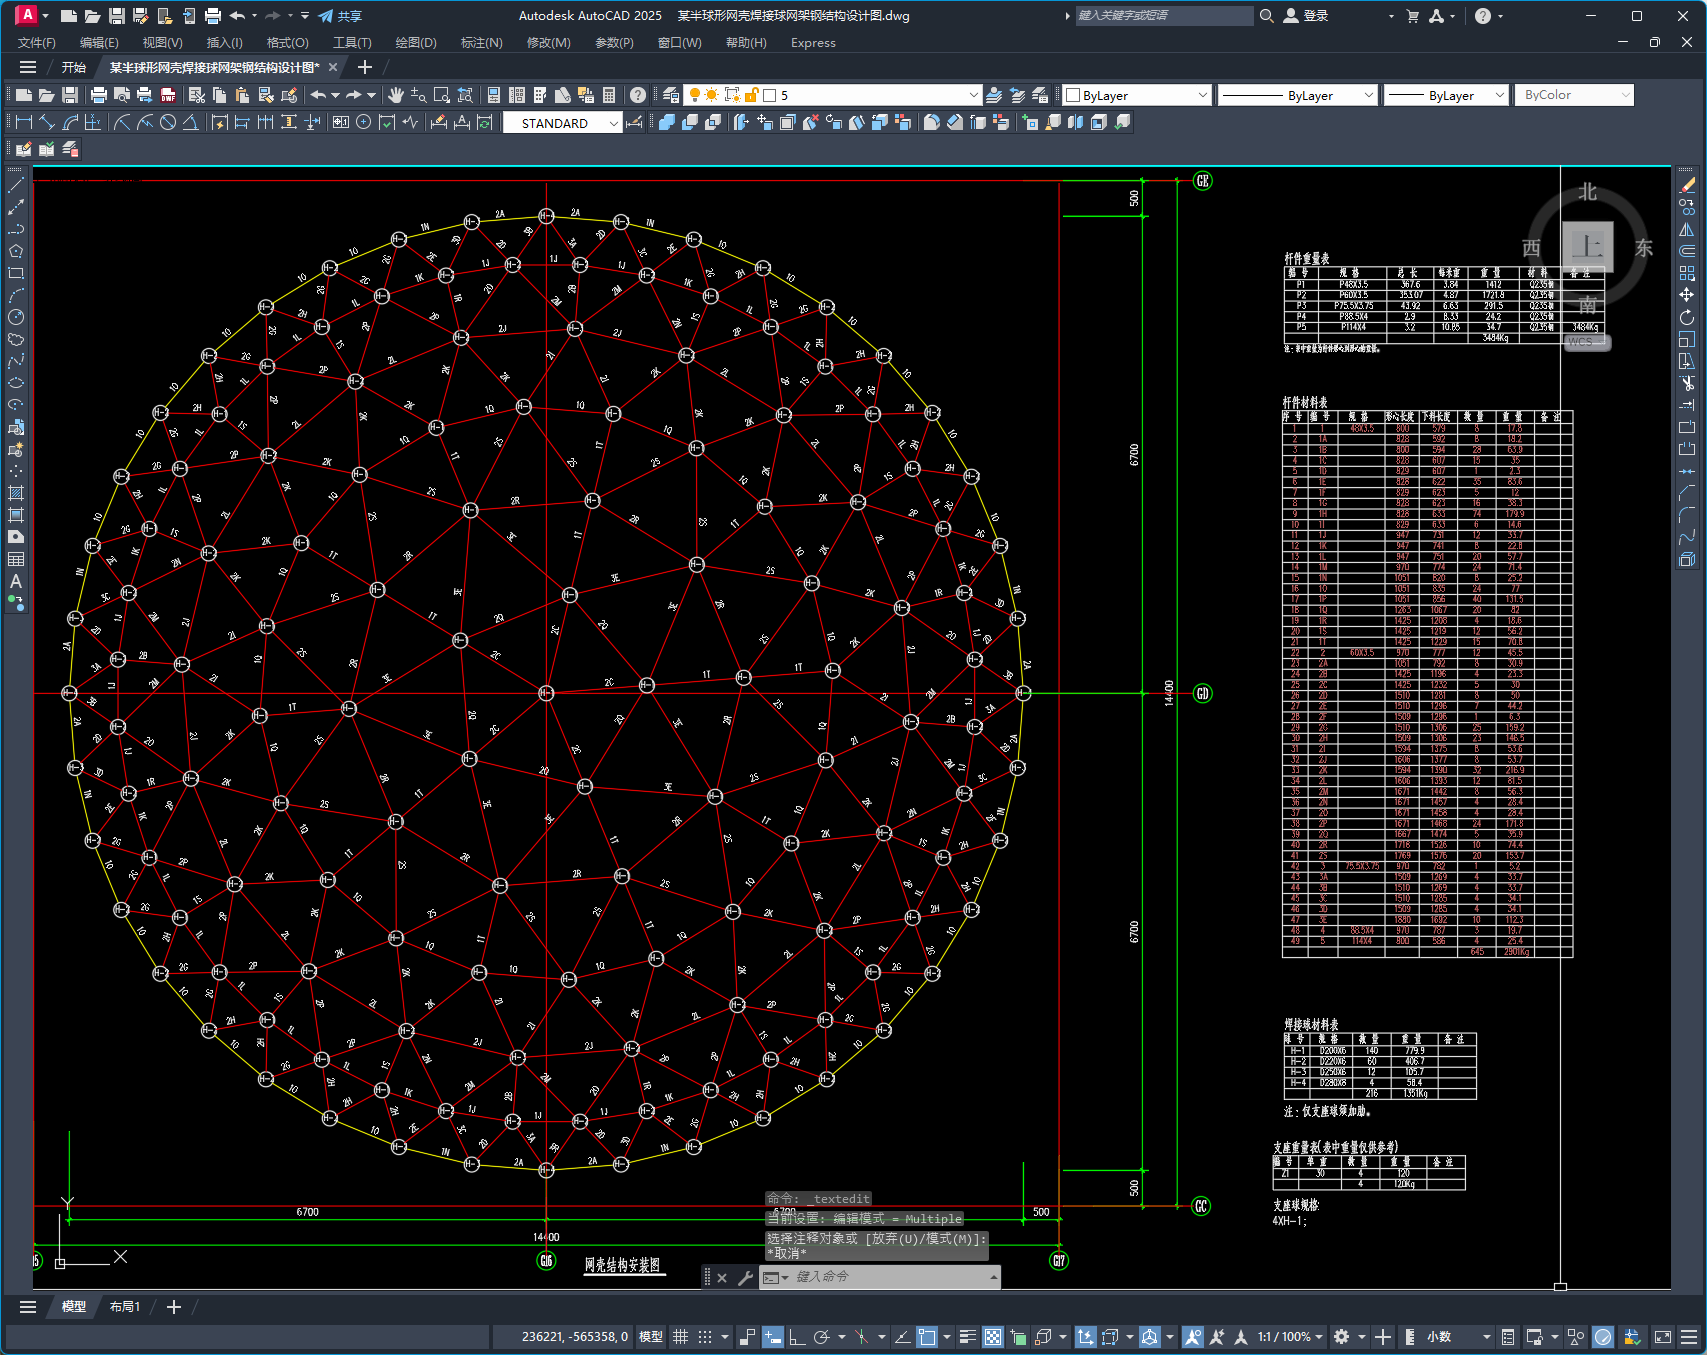The width and height of the screenshot is (1707, 1355).
Task: Toggle polar tracking in status bar
Action: click(822, 1337)
